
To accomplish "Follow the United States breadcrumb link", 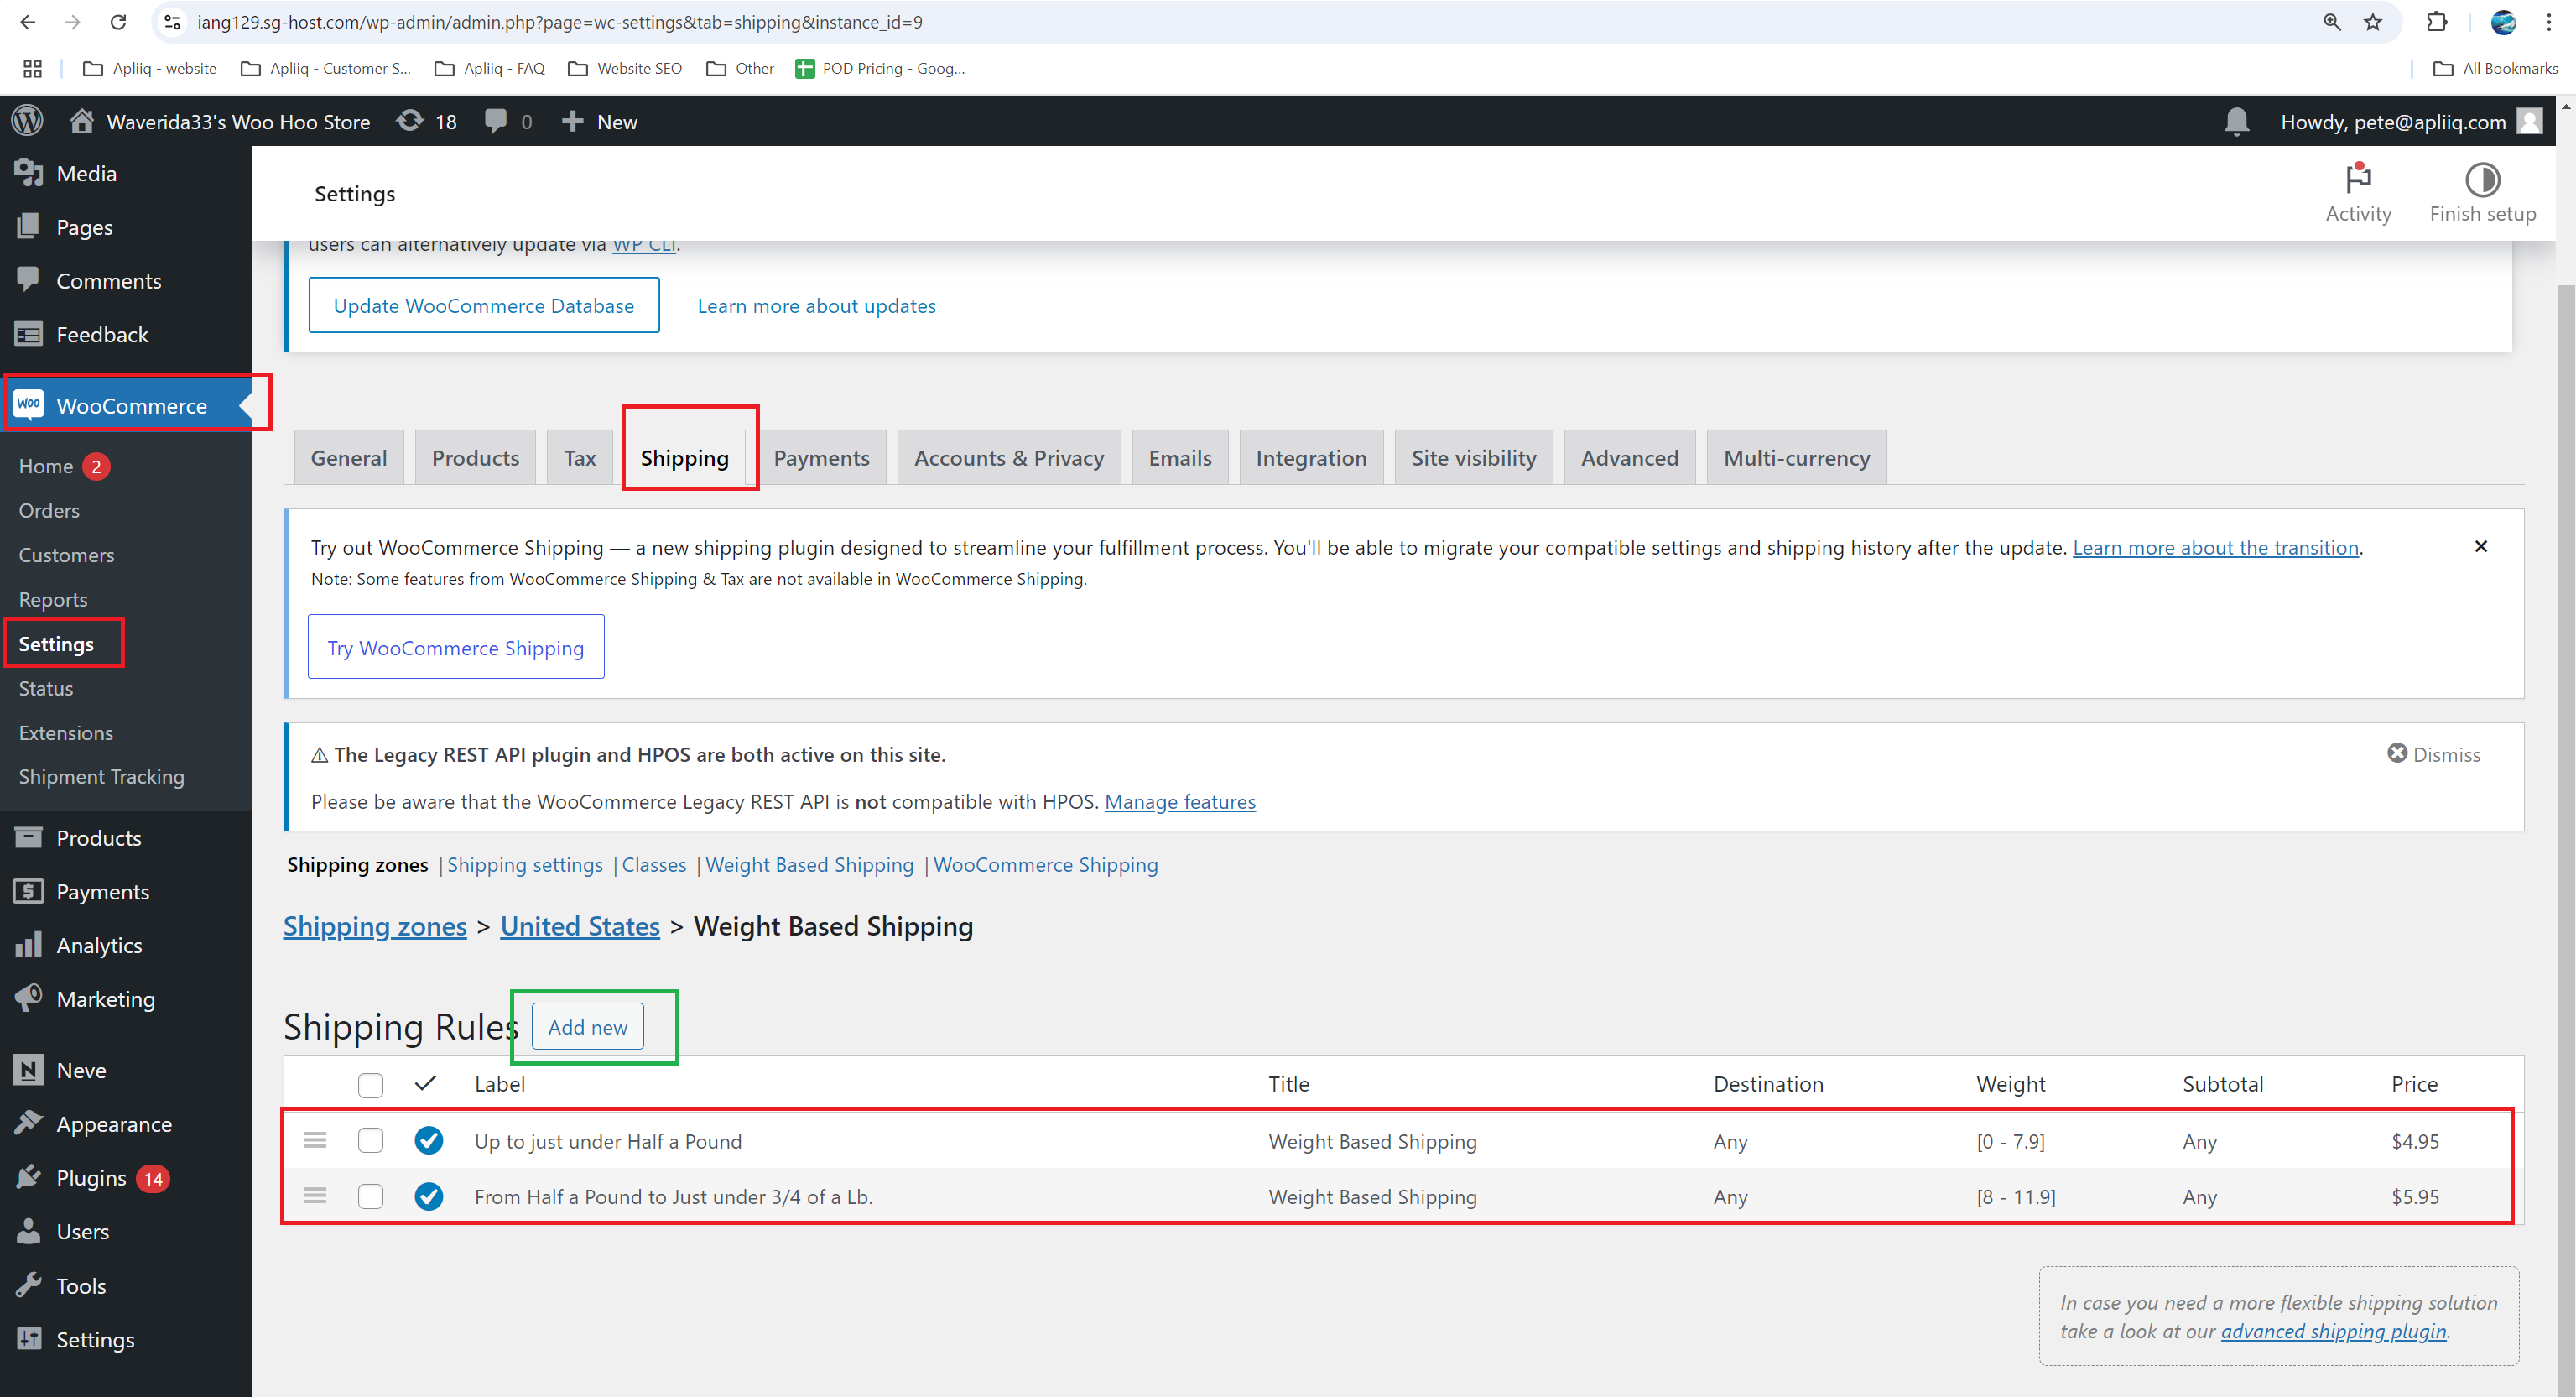I will [x=580, y=926].
